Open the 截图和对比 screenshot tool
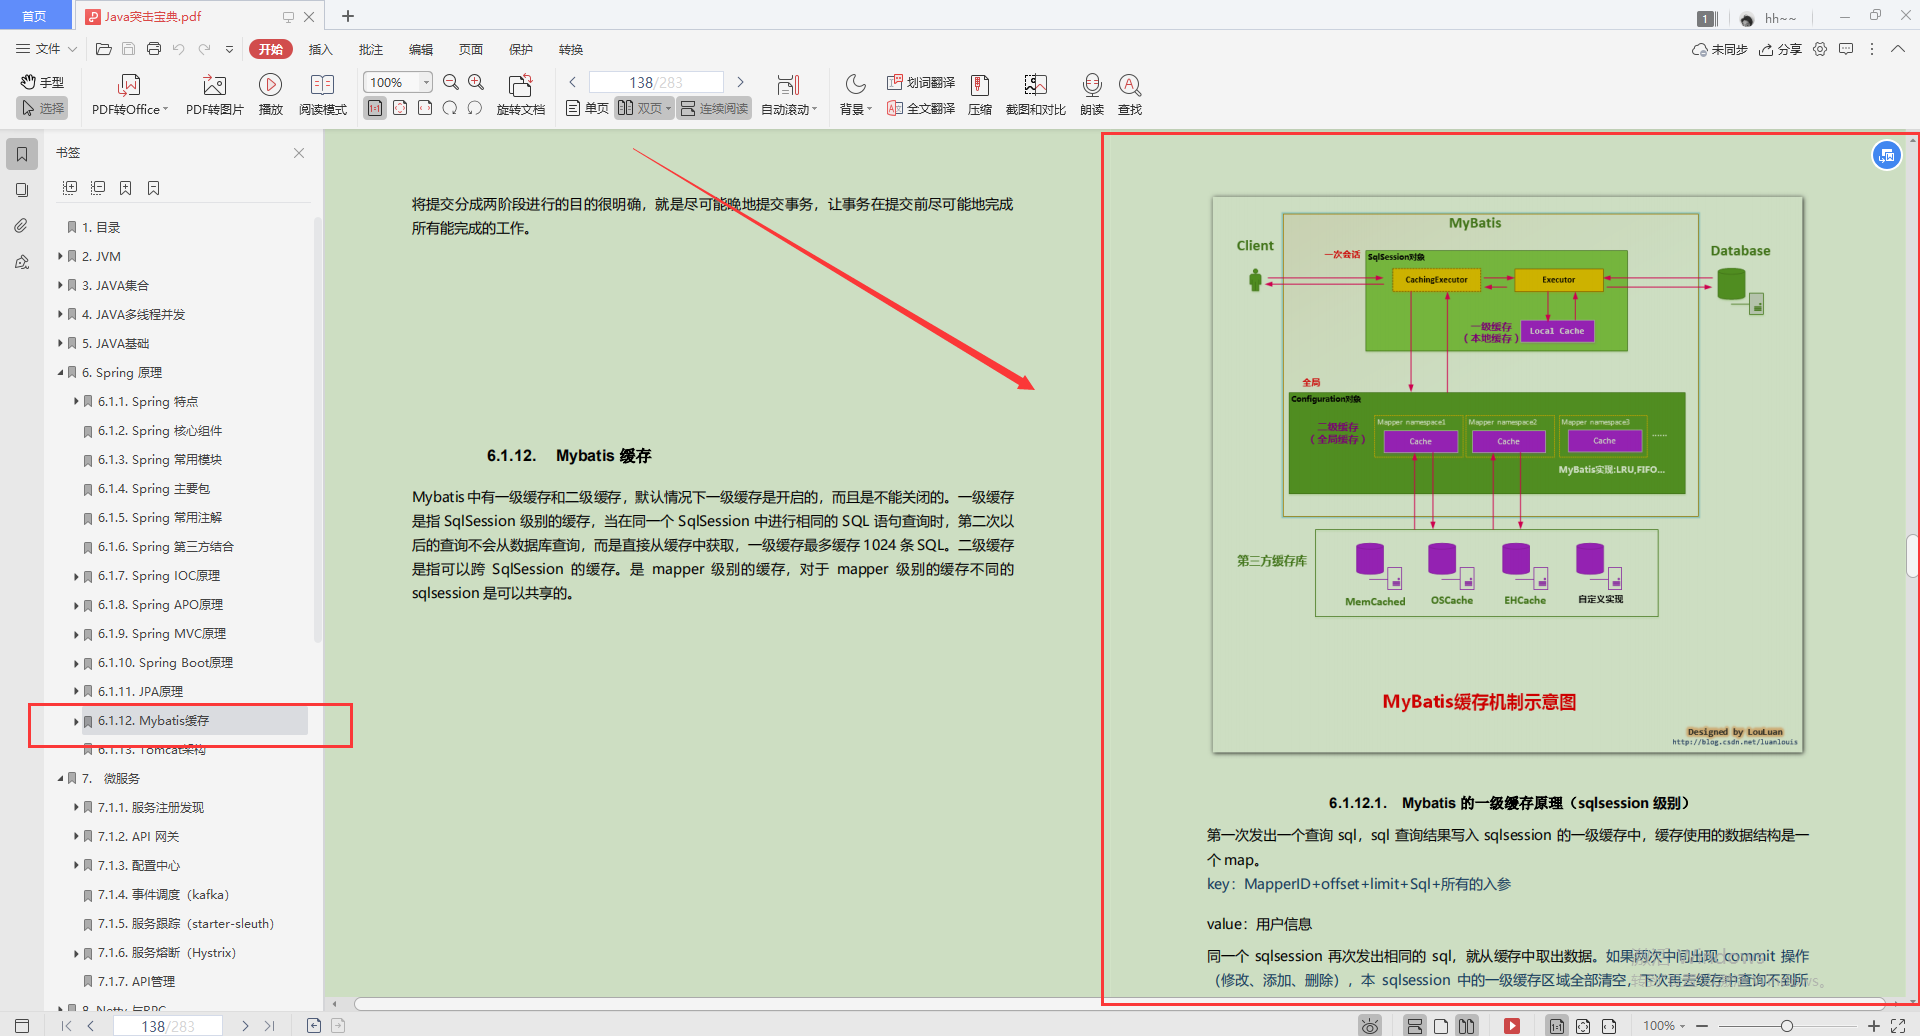This screenshot has width=1920, height=1036. coord(1034,93)
